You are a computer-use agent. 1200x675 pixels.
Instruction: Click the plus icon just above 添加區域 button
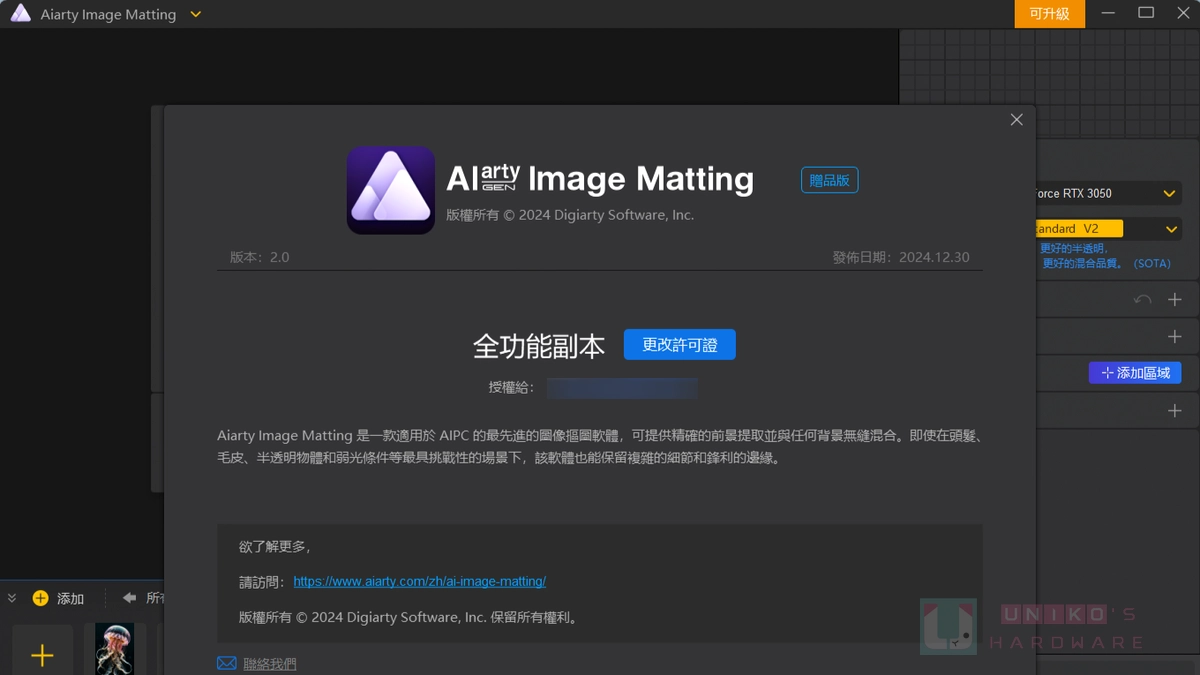tap(1175, 336)
